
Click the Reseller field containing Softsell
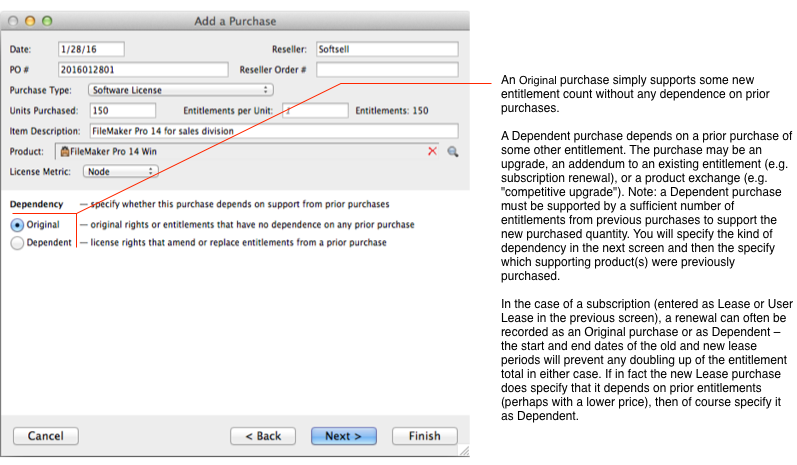(x=387, y=49)
